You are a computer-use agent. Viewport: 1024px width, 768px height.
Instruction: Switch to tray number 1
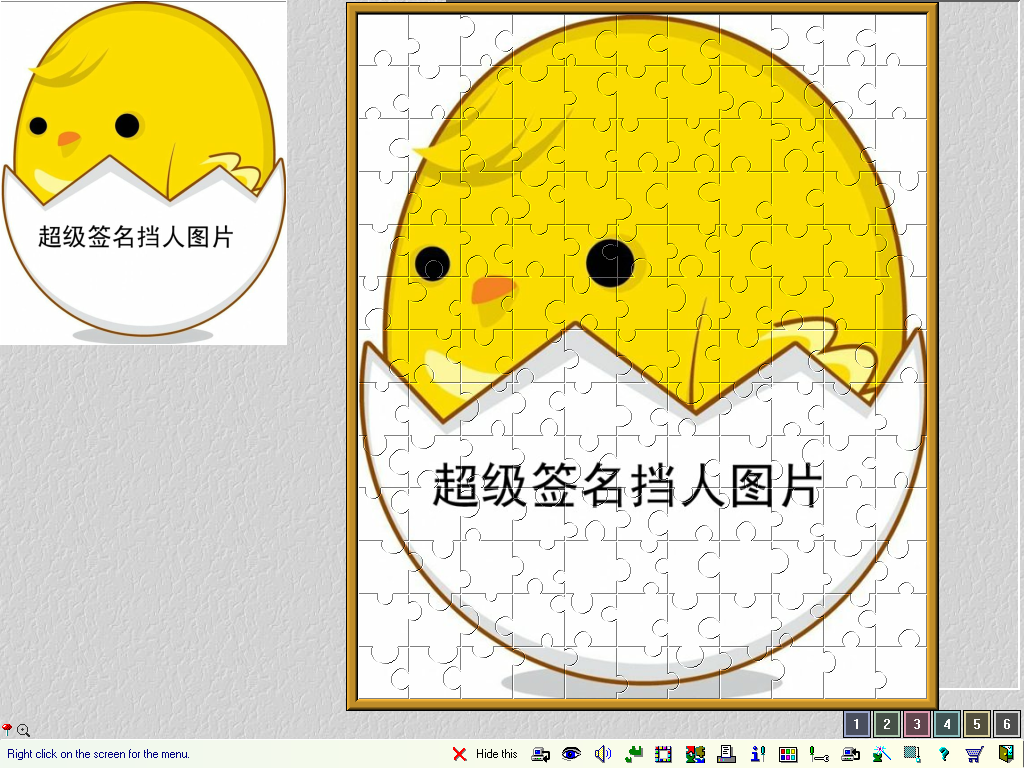(857, 724)
